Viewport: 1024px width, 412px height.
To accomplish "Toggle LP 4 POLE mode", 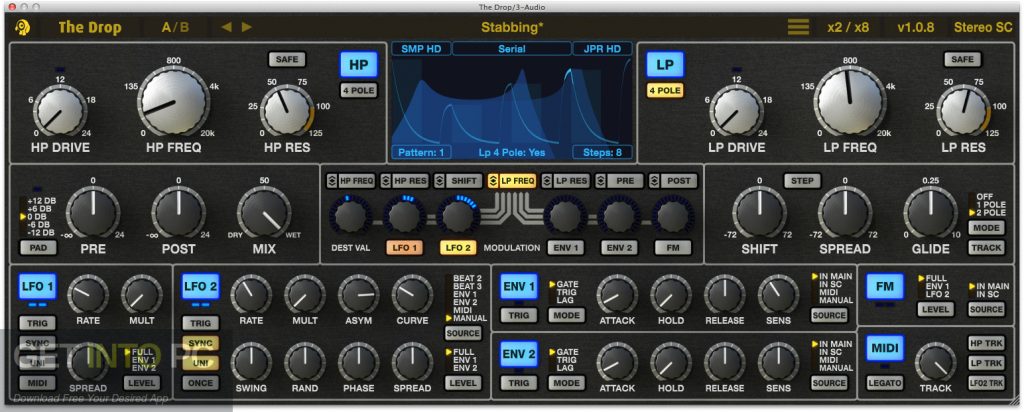I will tap(665, 90).
